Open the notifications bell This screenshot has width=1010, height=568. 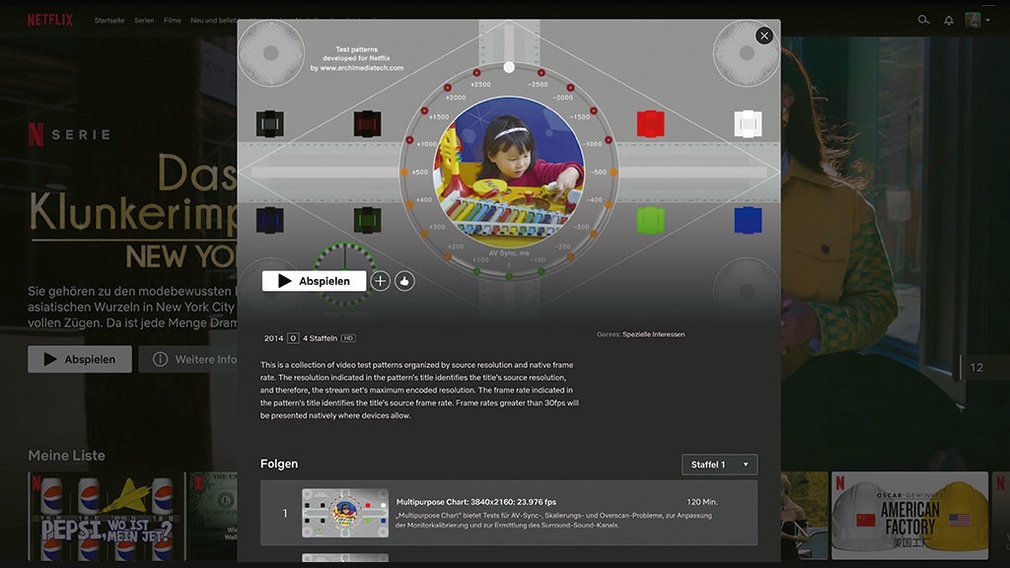(x=949, y=21)
